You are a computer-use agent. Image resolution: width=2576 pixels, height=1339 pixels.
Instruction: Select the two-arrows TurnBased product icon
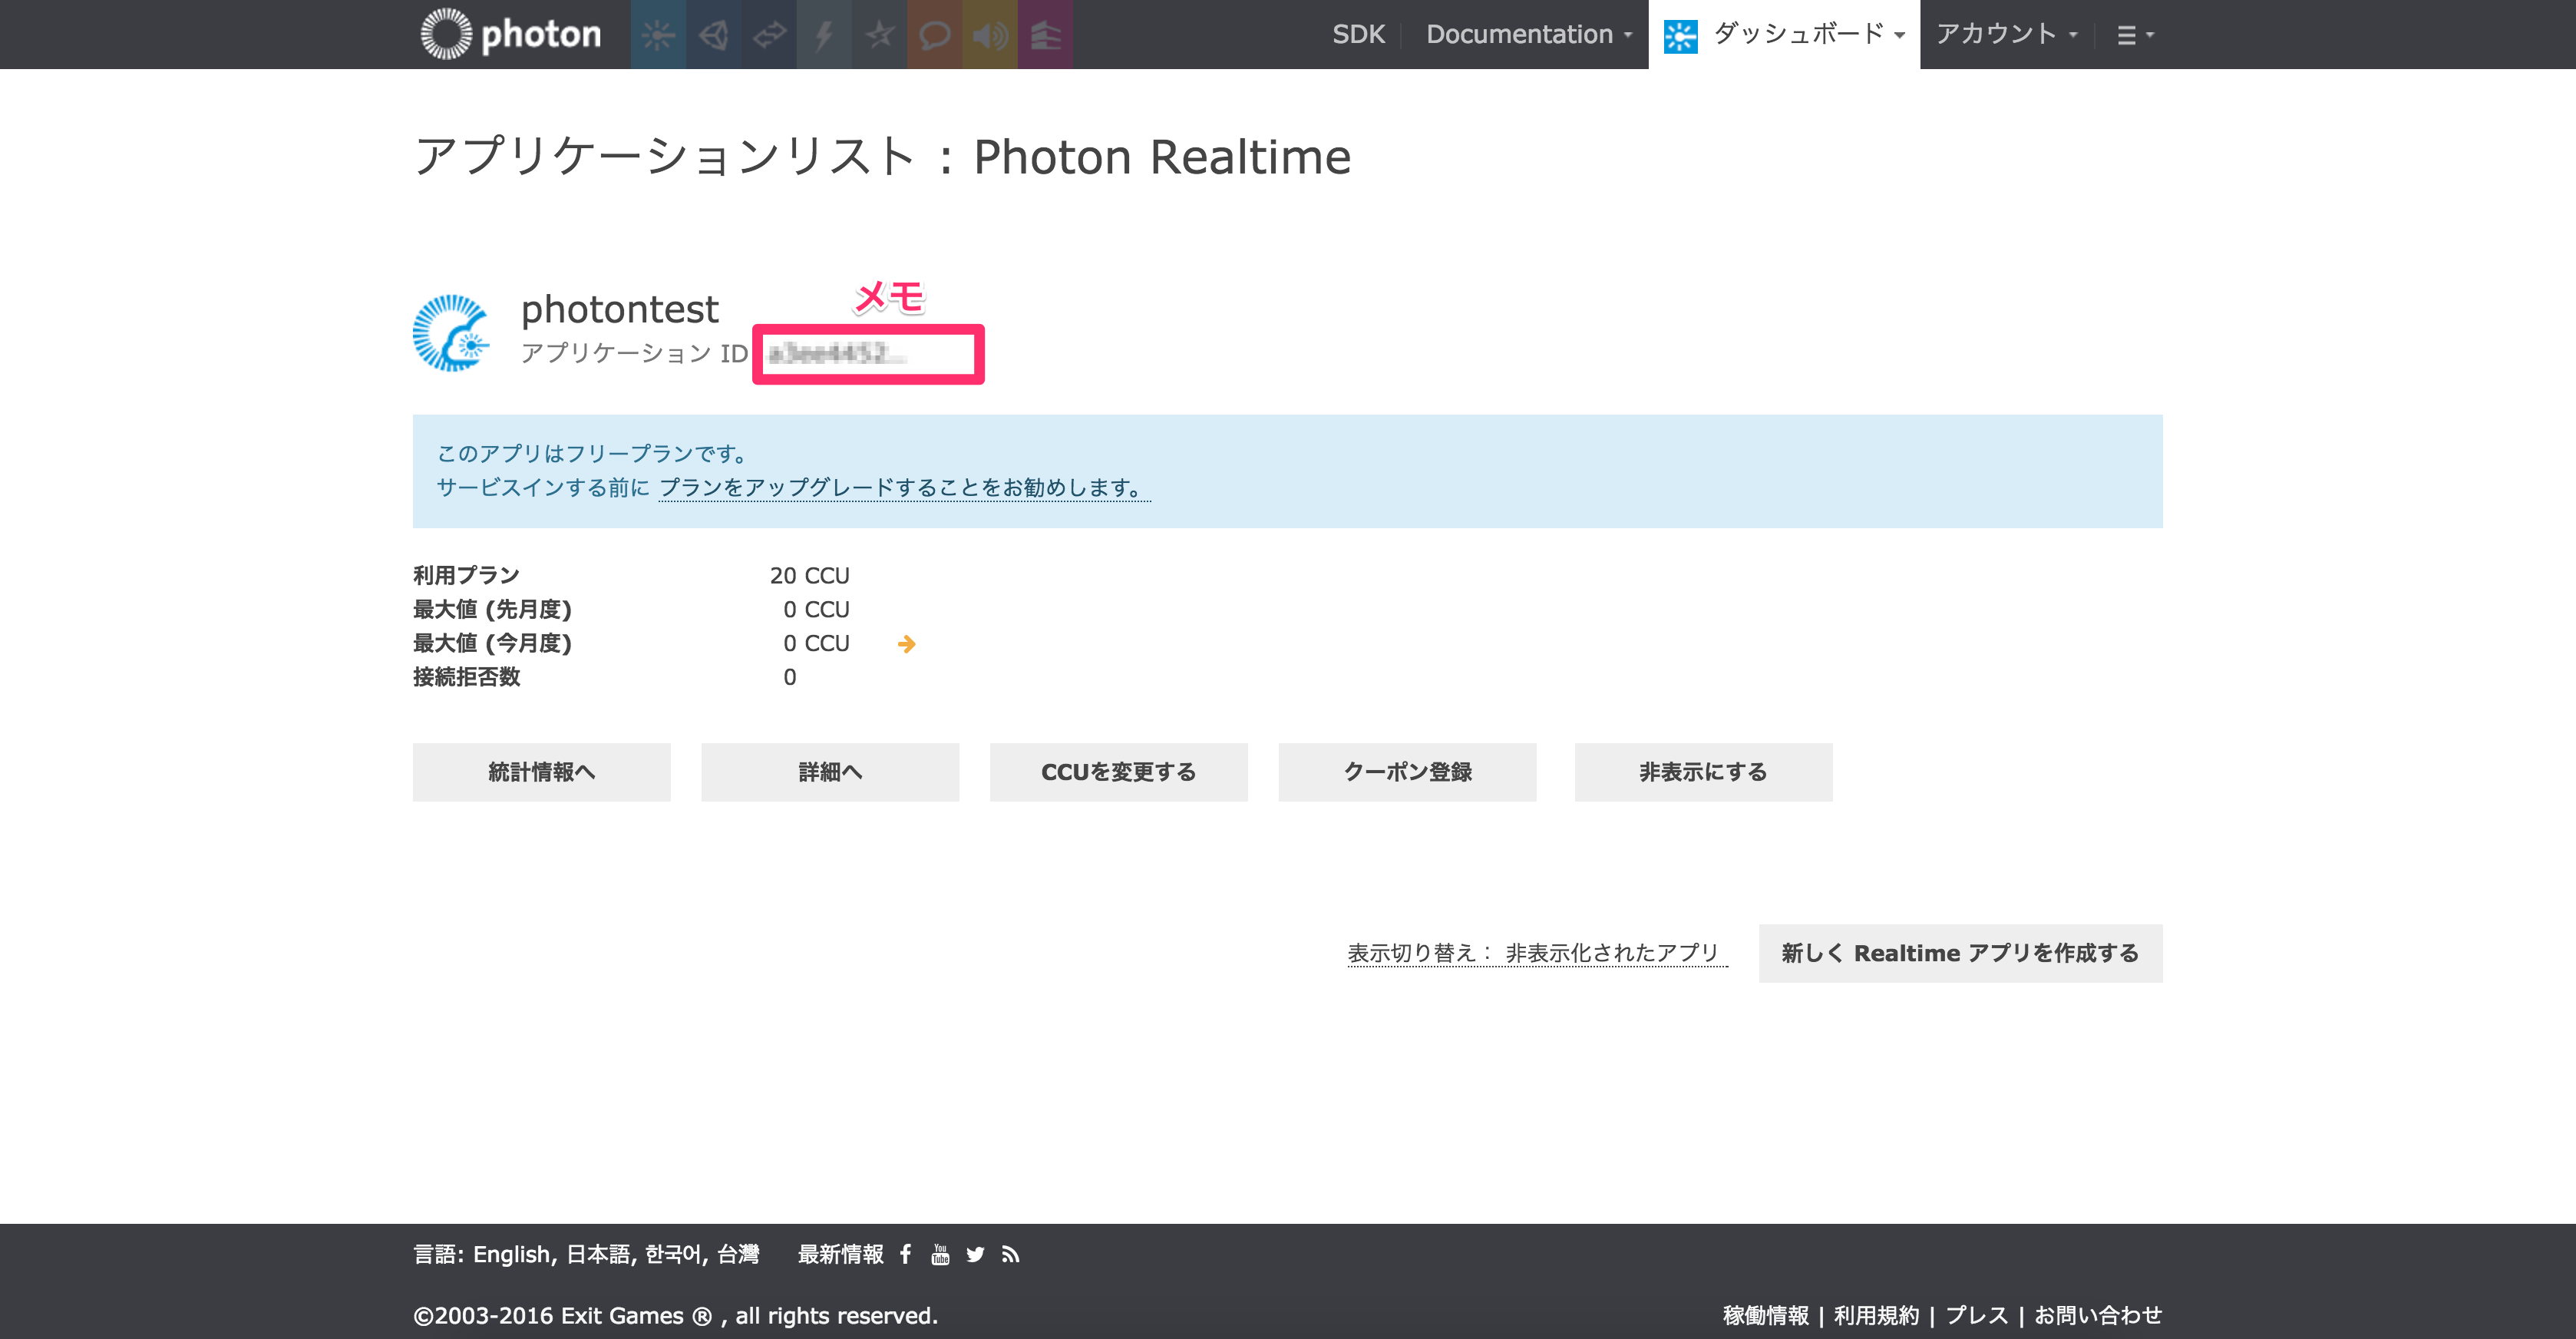click(769, 35)
